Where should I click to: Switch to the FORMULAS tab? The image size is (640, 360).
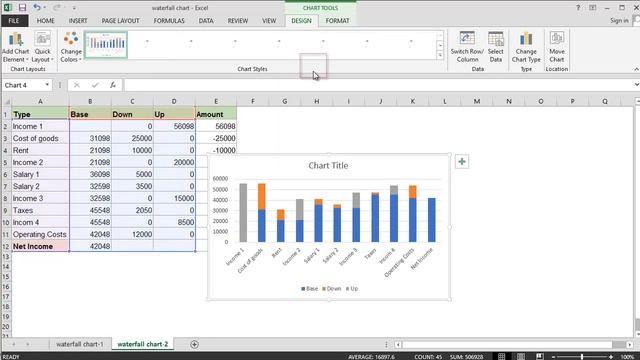point(169,21)
